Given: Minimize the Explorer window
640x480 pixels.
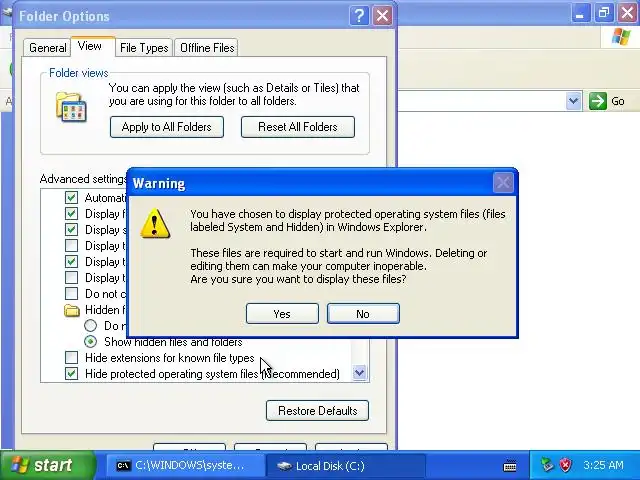Looking at the screenshot, I should [580, 13].
